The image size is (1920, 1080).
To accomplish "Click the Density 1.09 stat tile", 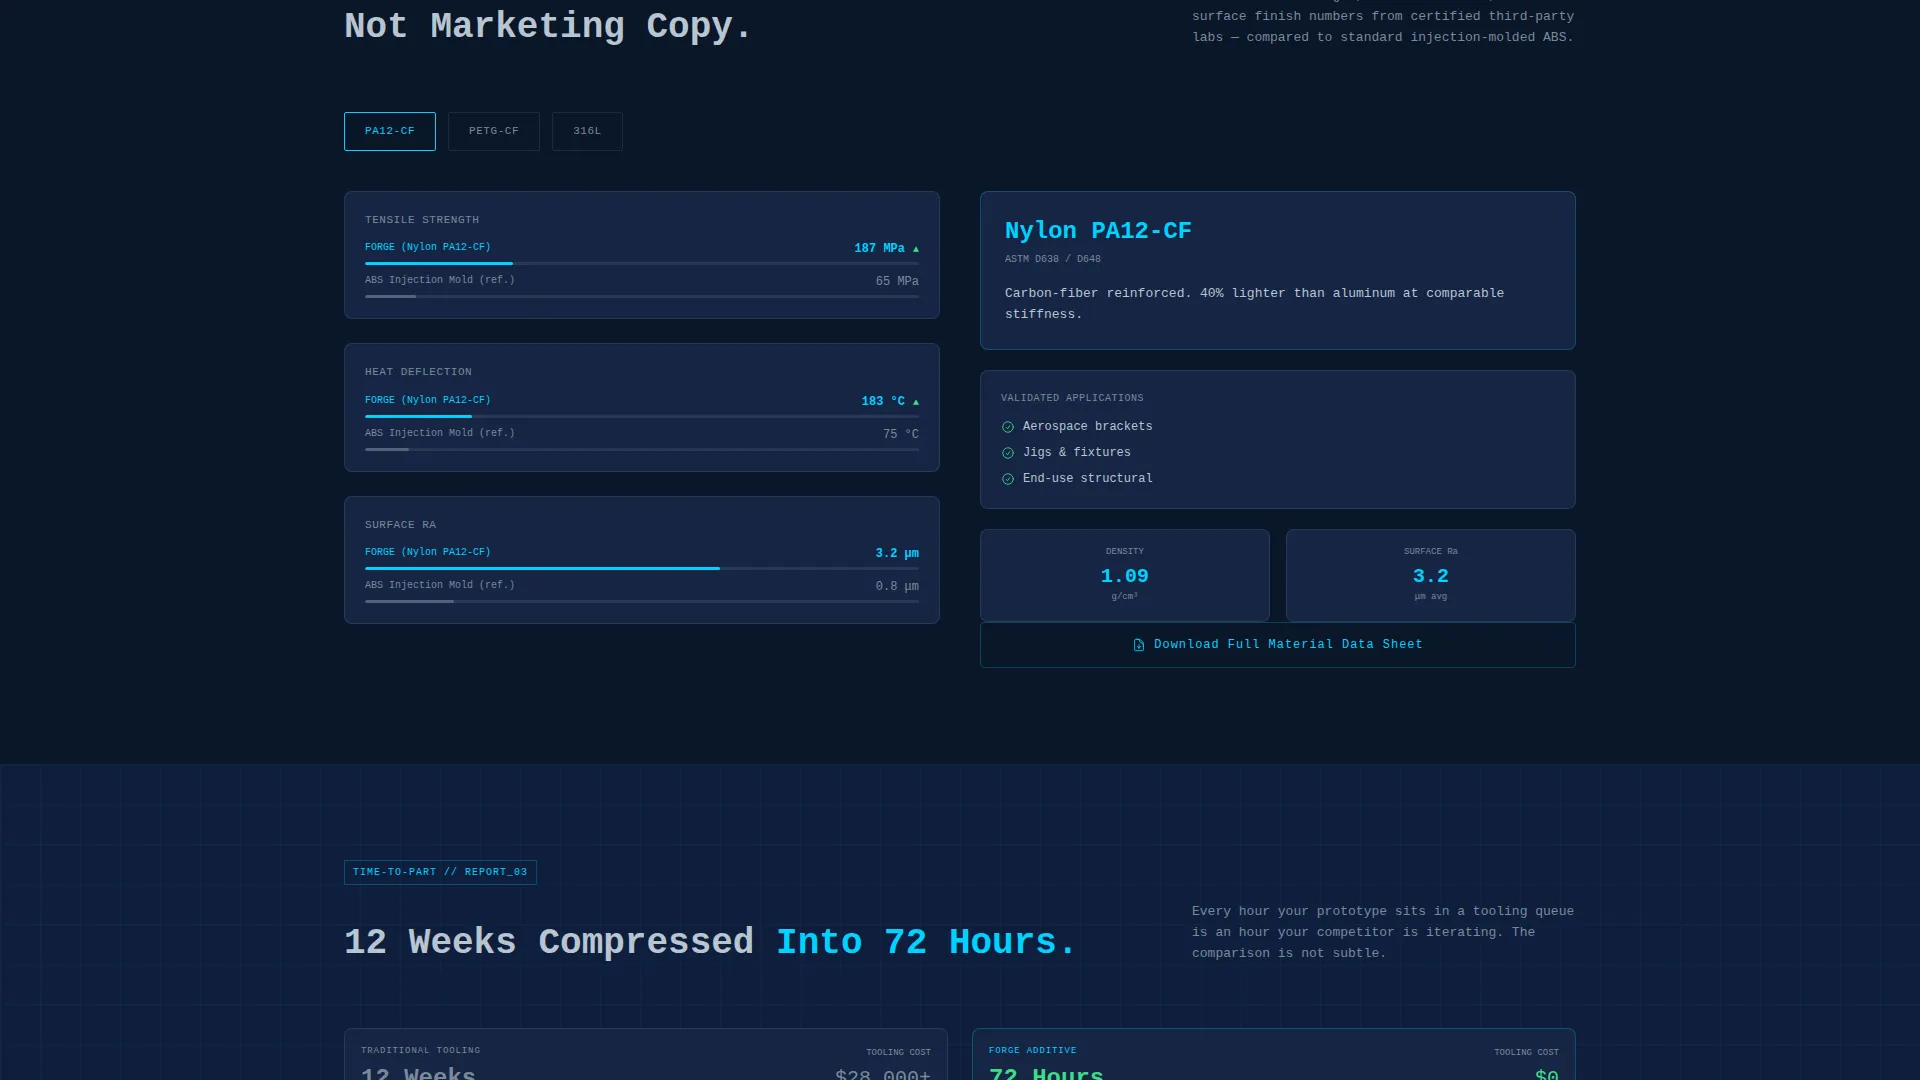I will [1125, 576].
